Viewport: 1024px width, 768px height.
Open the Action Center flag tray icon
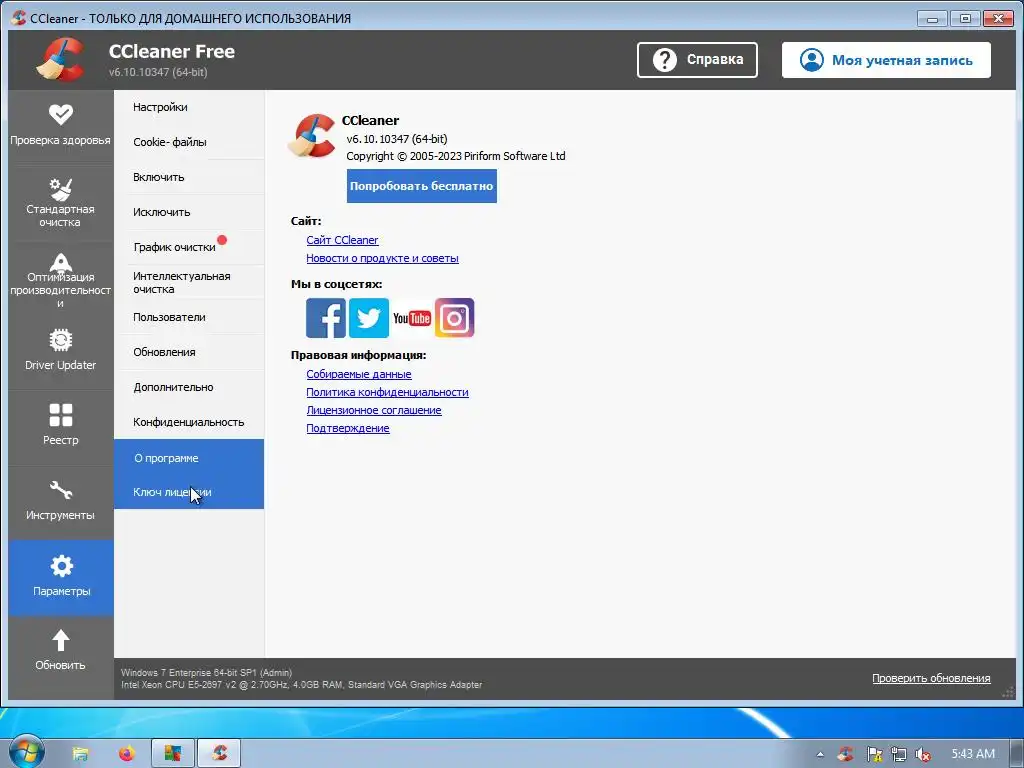(874, 754)
